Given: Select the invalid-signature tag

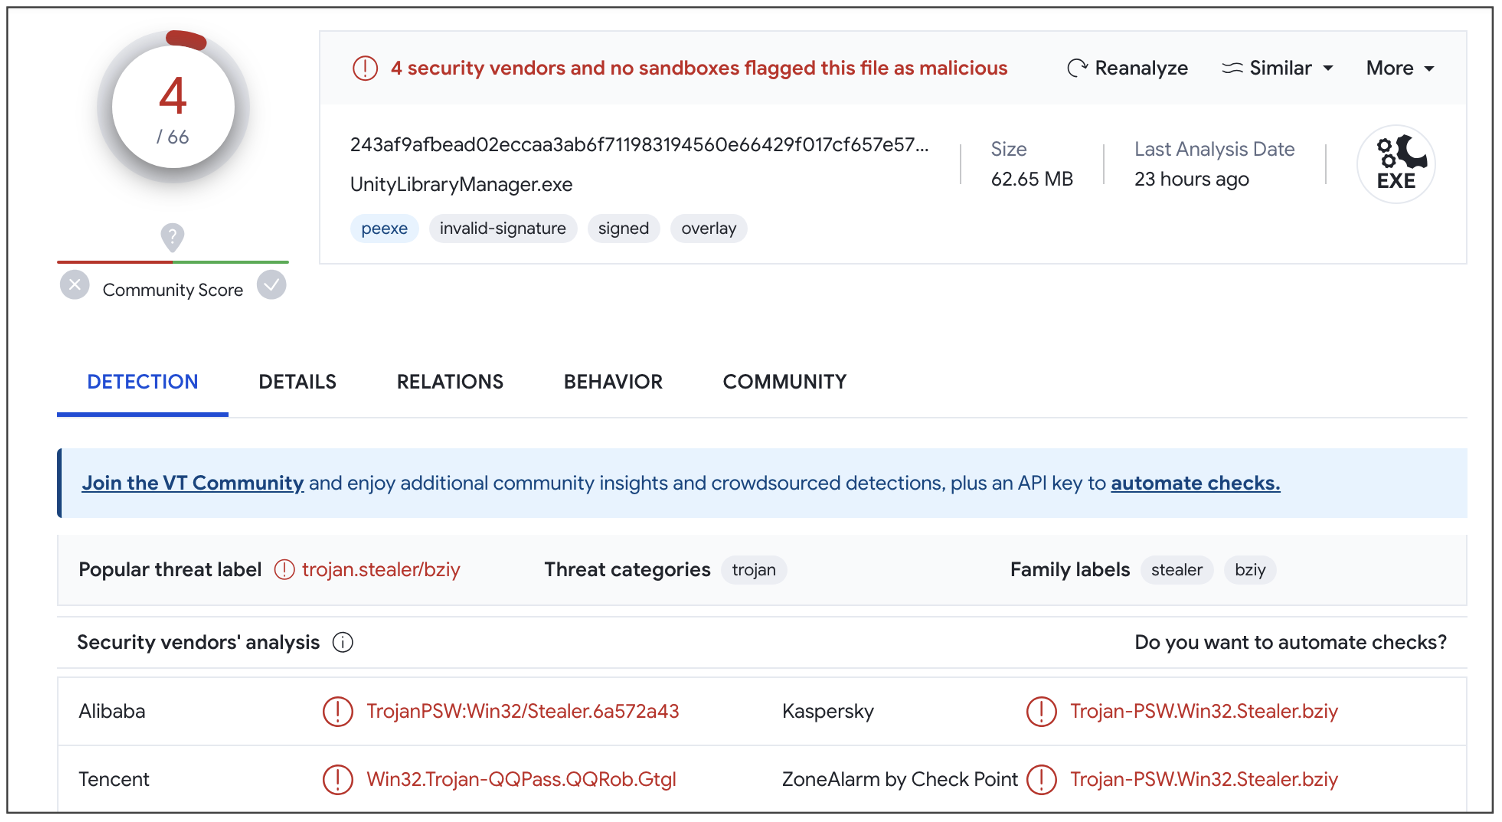Looking at the screenshot, I should click(503, 229).
